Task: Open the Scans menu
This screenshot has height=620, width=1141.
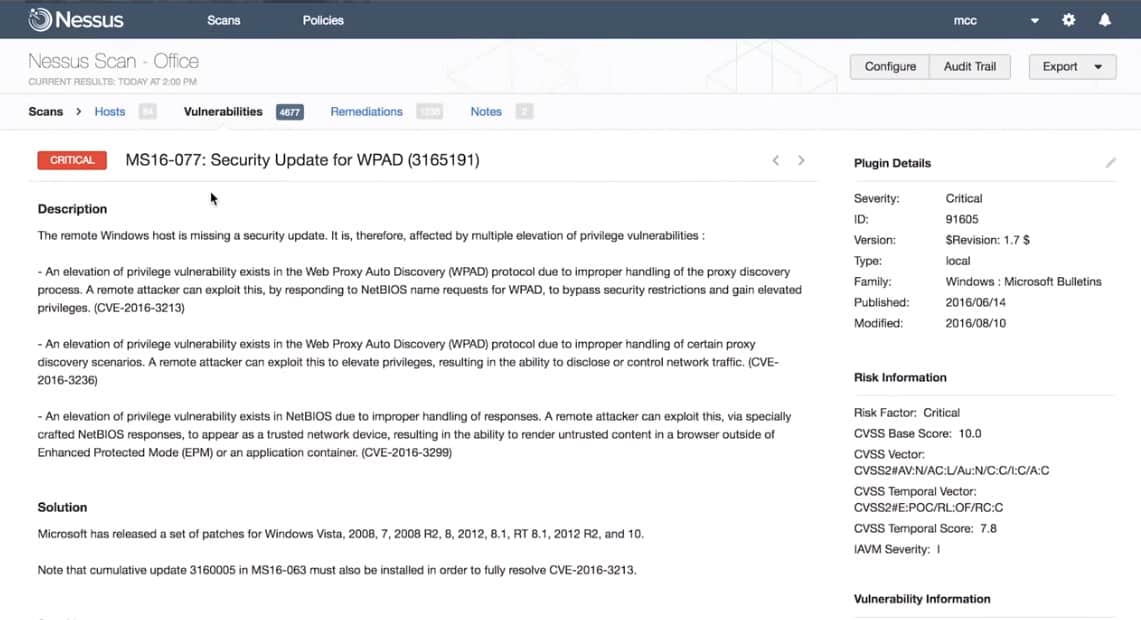Action: click(223, 20)
